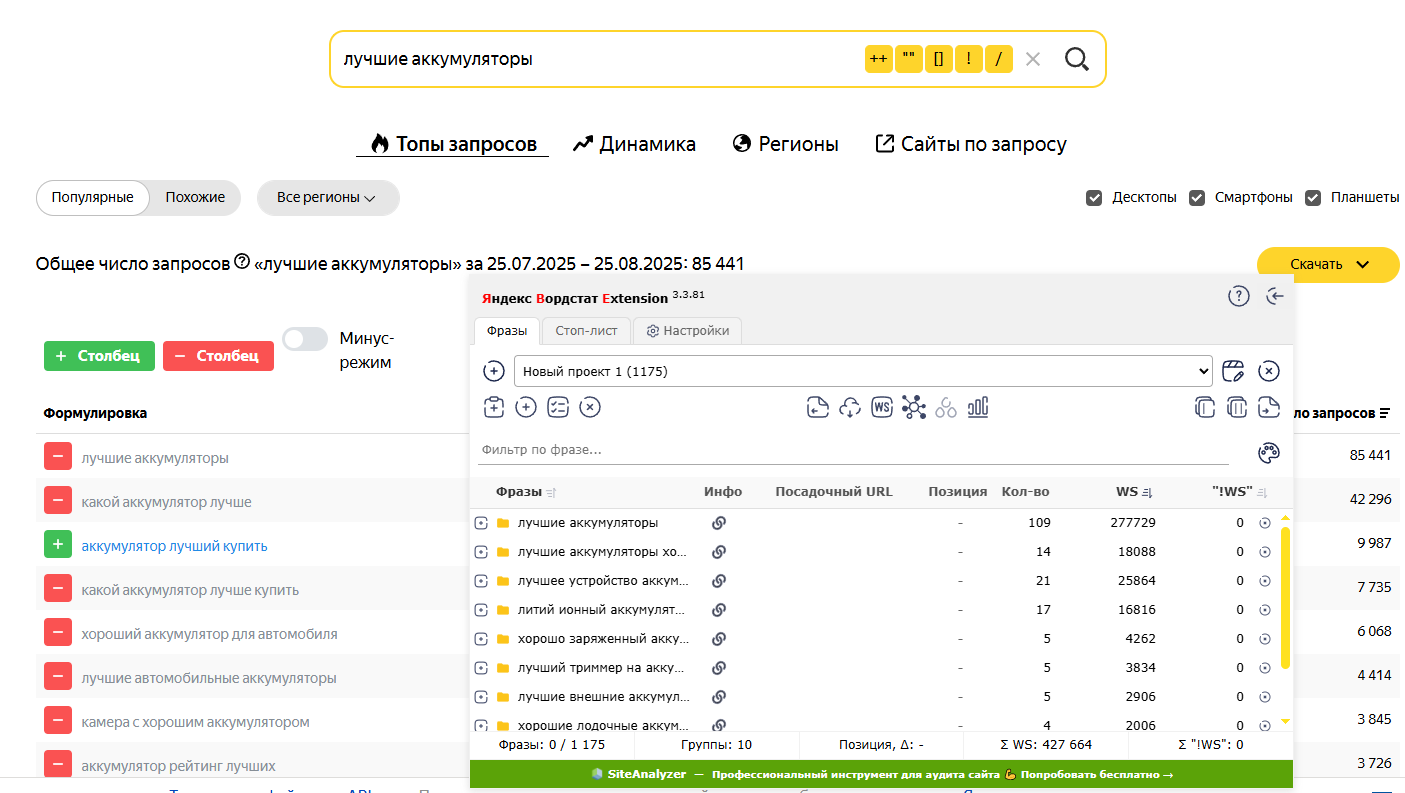Click target icon on the 277729 row
This screenshot has height=793, width=1405.
(1265, 522)
